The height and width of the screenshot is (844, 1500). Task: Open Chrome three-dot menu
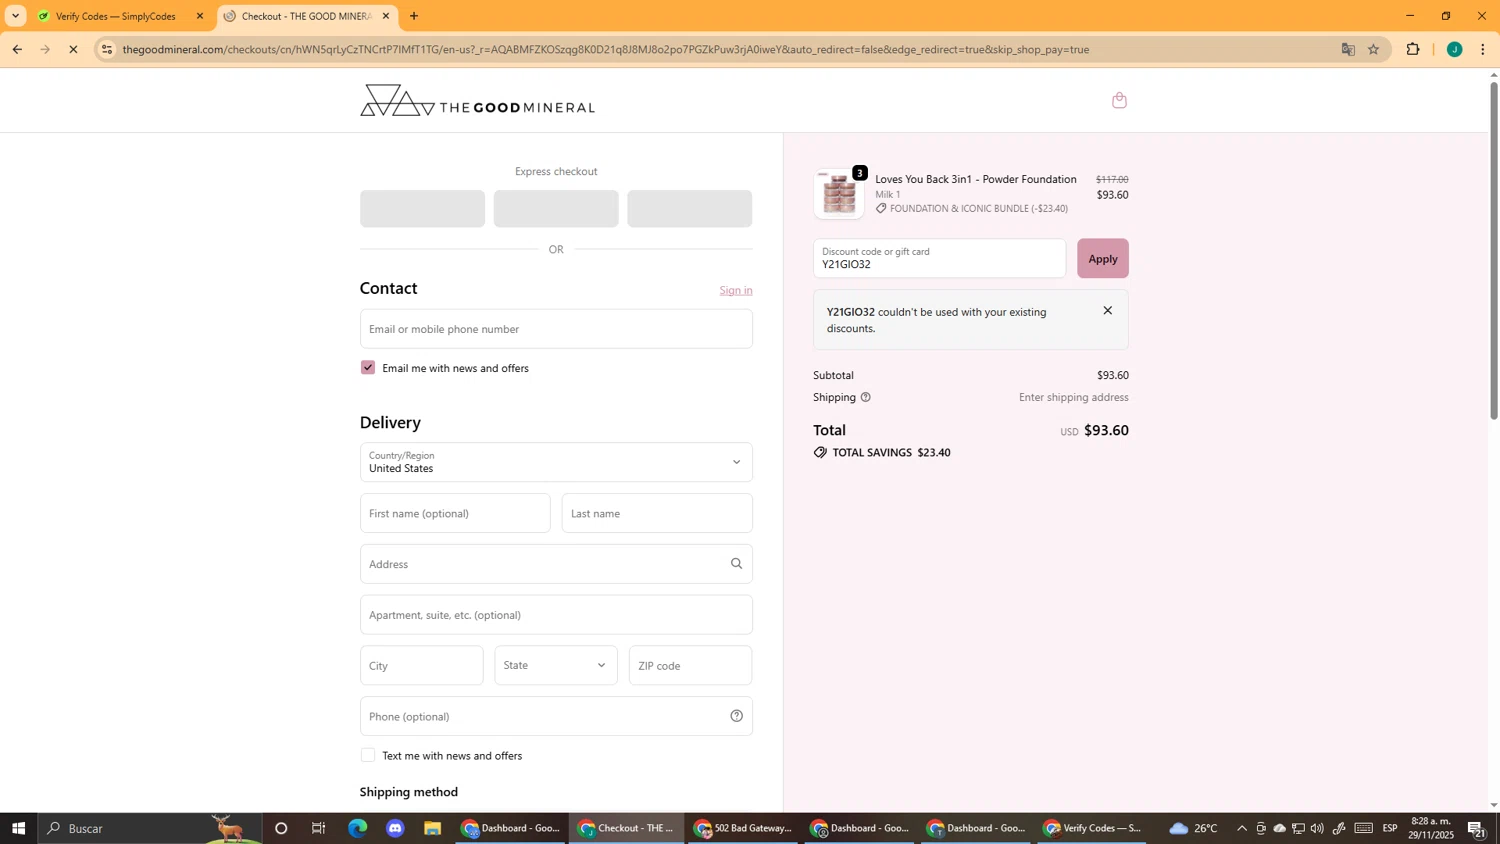click(1483, 49)
